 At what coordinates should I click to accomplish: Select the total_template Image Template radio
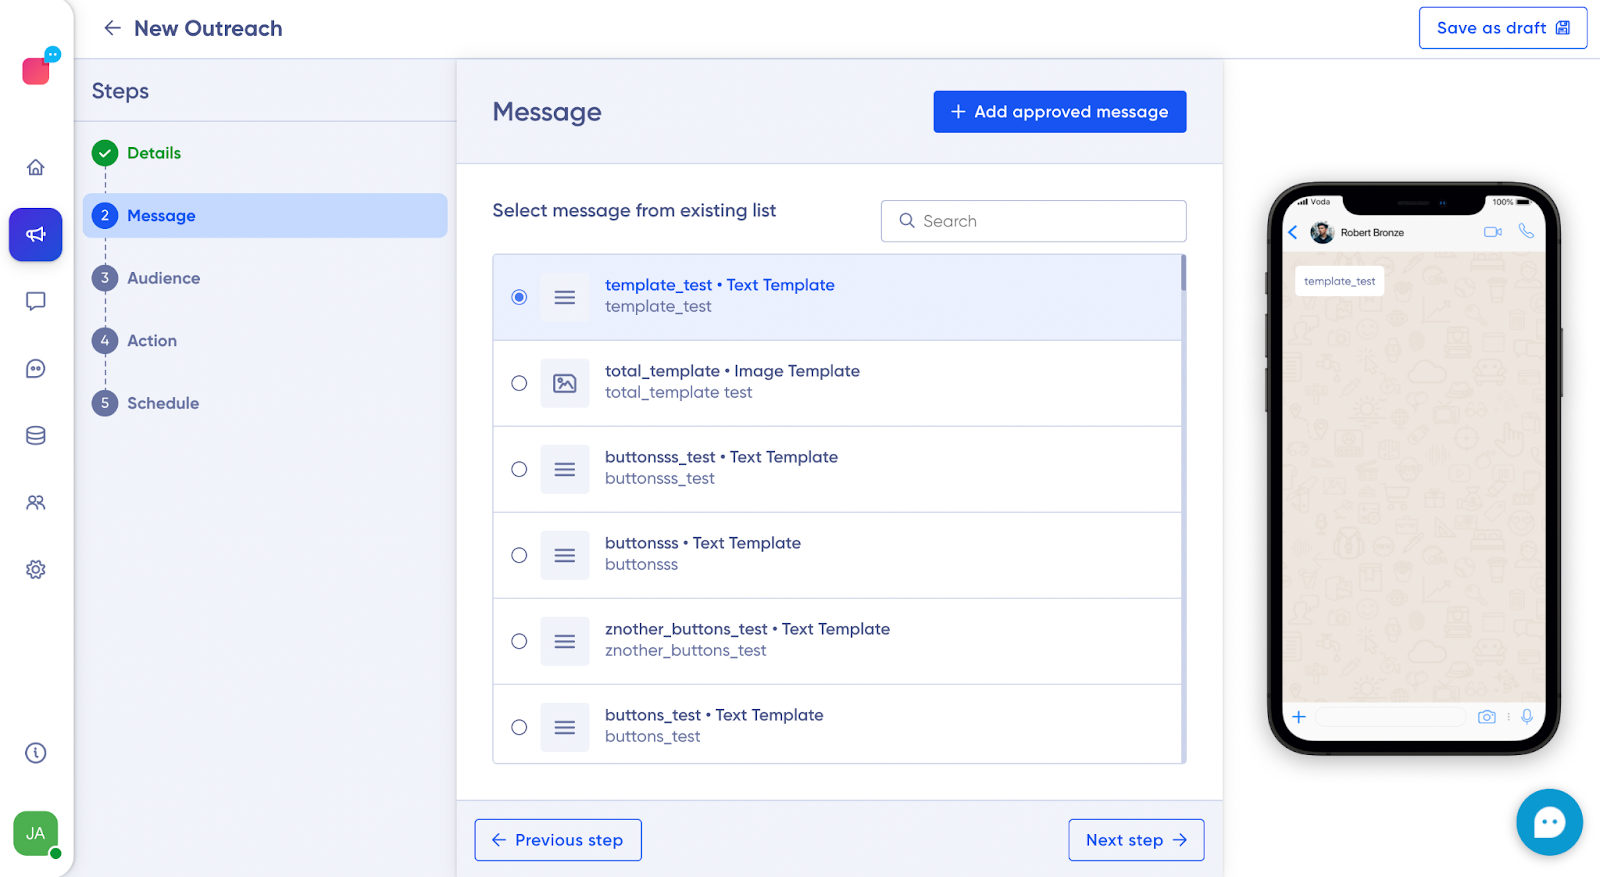click(x=519, y=383)
